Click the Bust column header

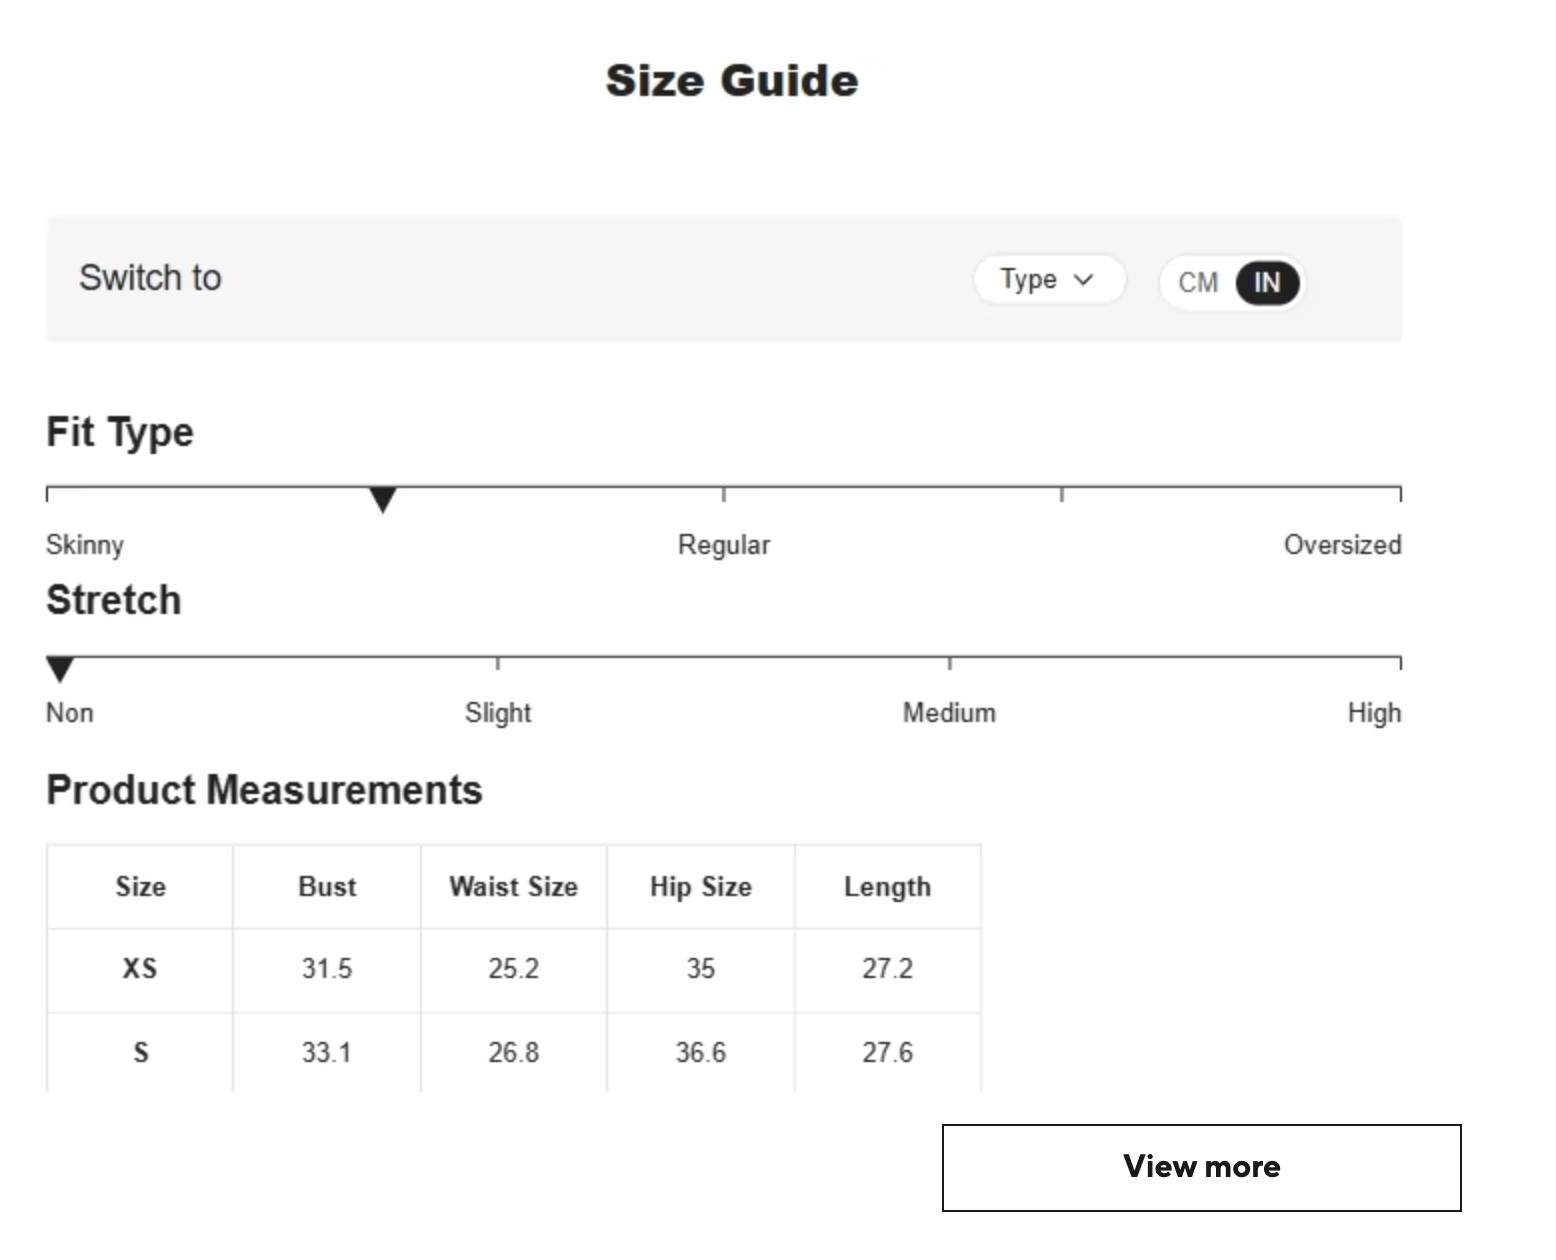327,887
